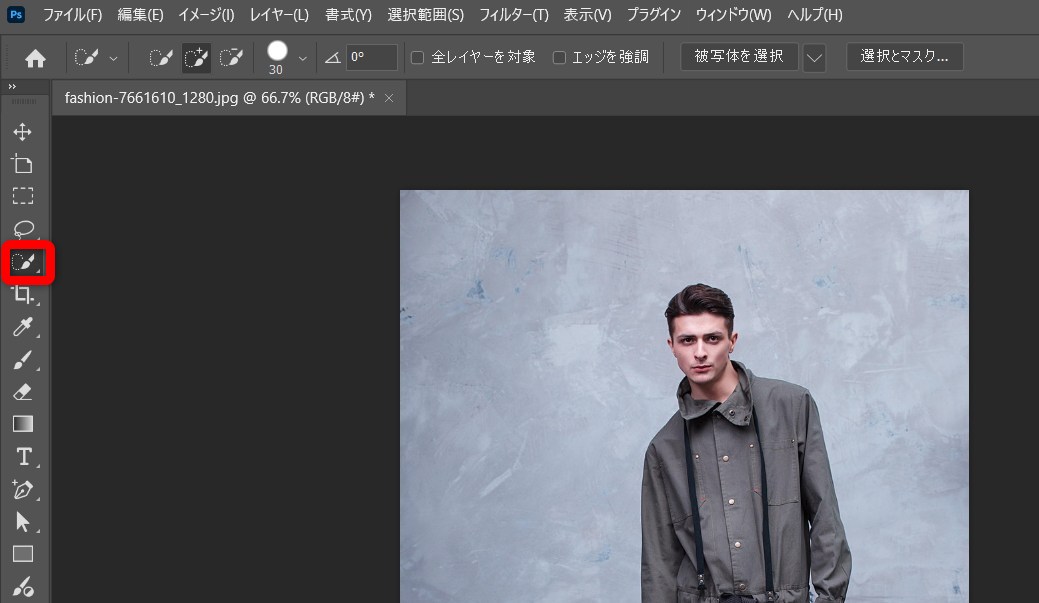Choose the Subtract from selection mode icon
This screenshot has height=603, width=1039.
(x=231, y=58)
